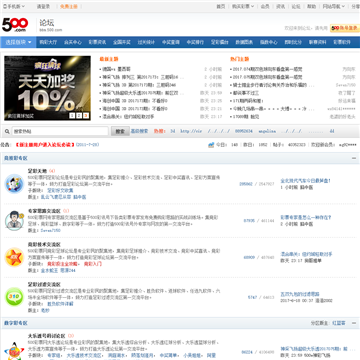The image size is (360, 360).
Task: Open the red 竞彩入门 sub-forum link
Action: click(x=93, y=264)
